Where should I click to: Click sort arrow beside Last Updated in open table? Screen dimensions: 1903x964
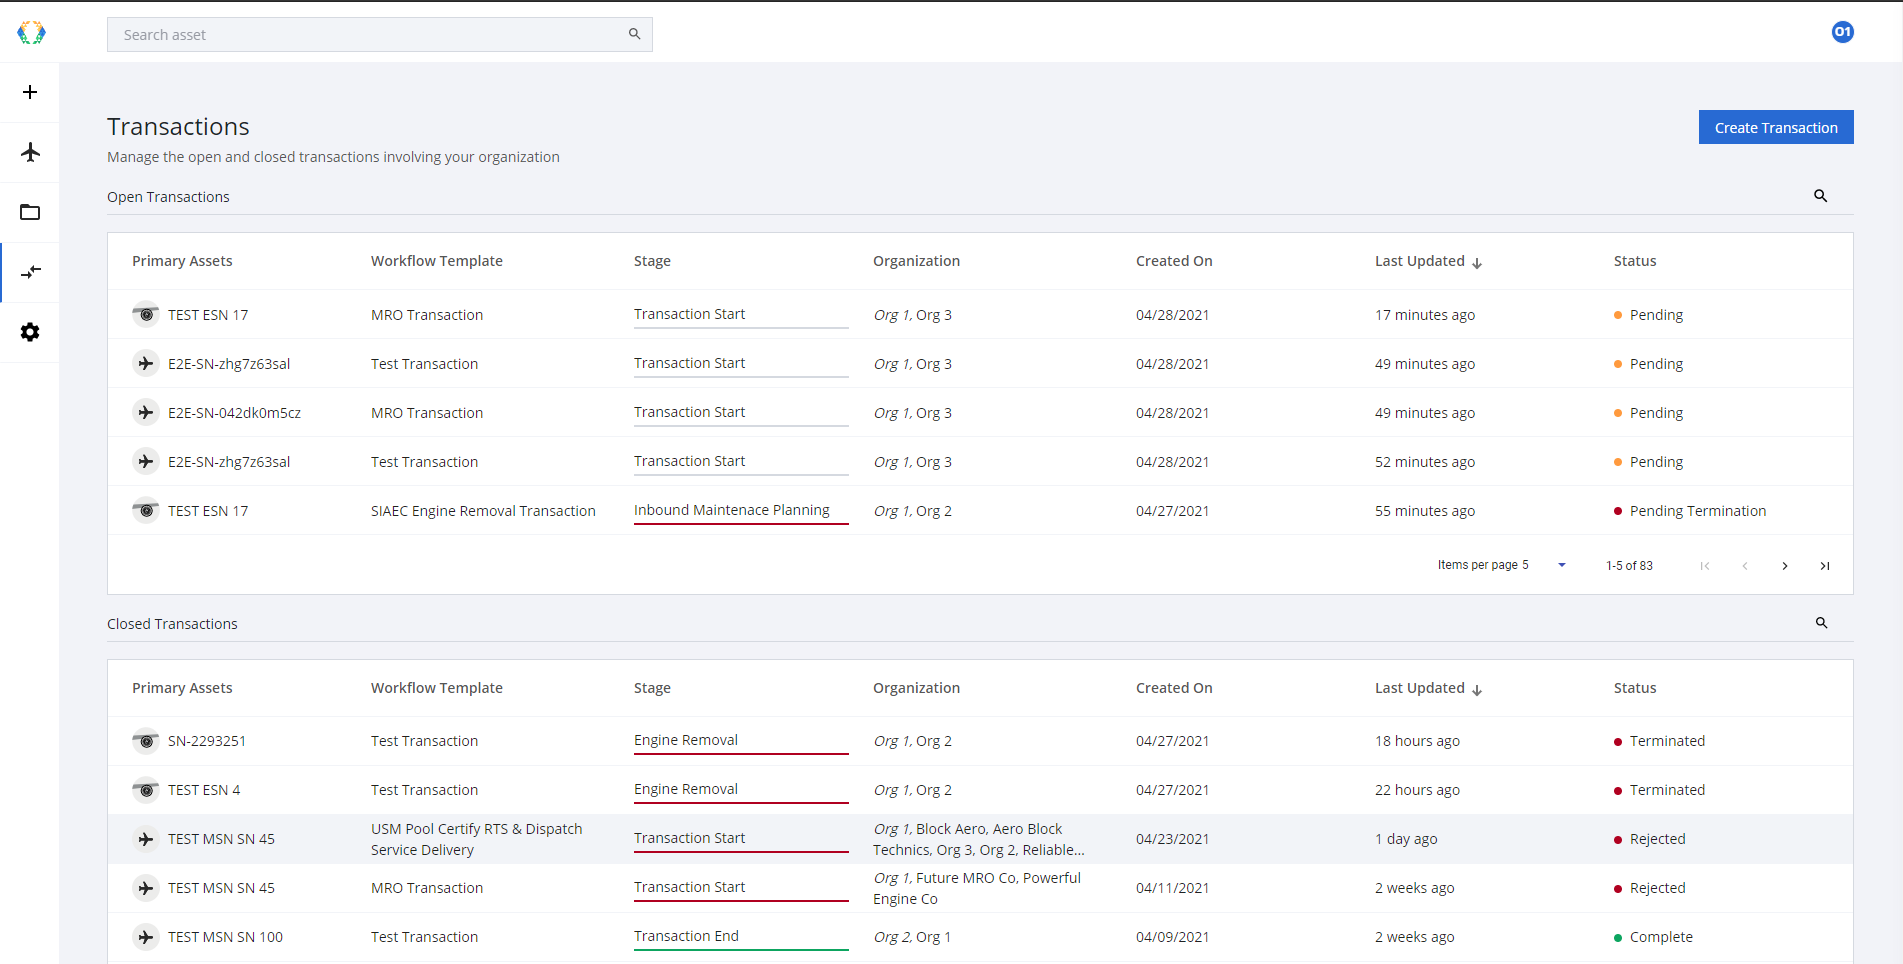[x=1477, y=262]
